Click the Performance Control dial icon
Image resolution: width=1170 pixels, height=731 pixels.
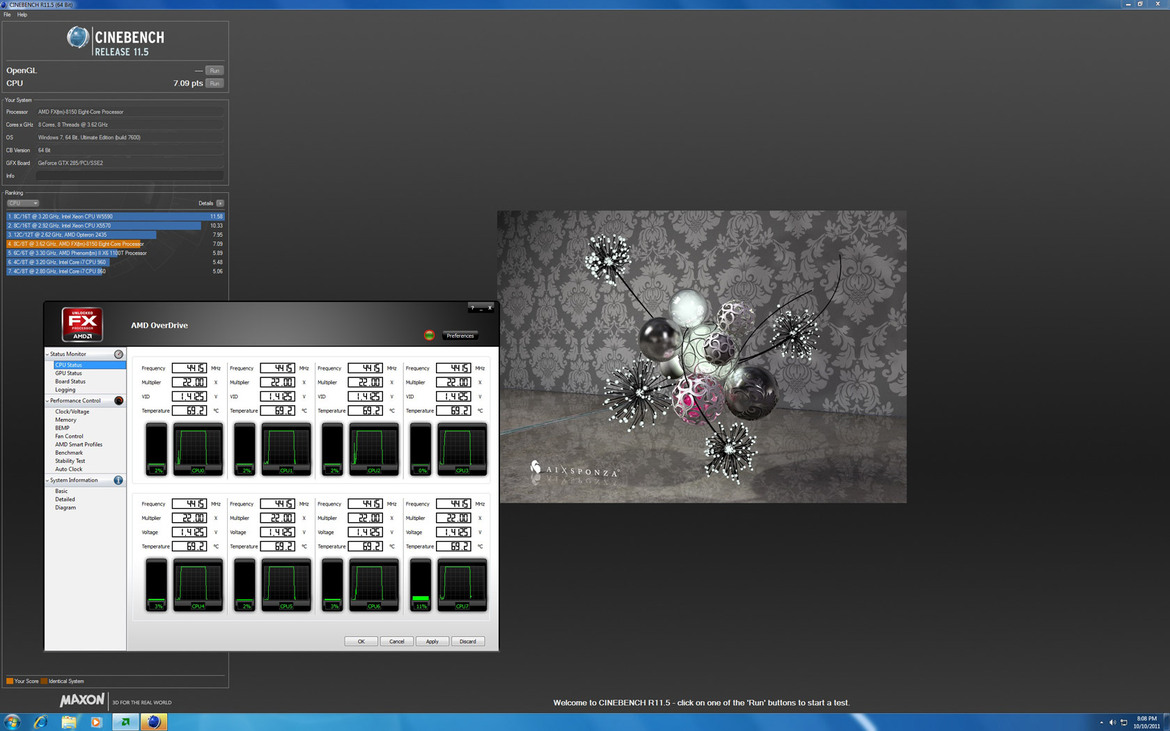tap(118, 401)
